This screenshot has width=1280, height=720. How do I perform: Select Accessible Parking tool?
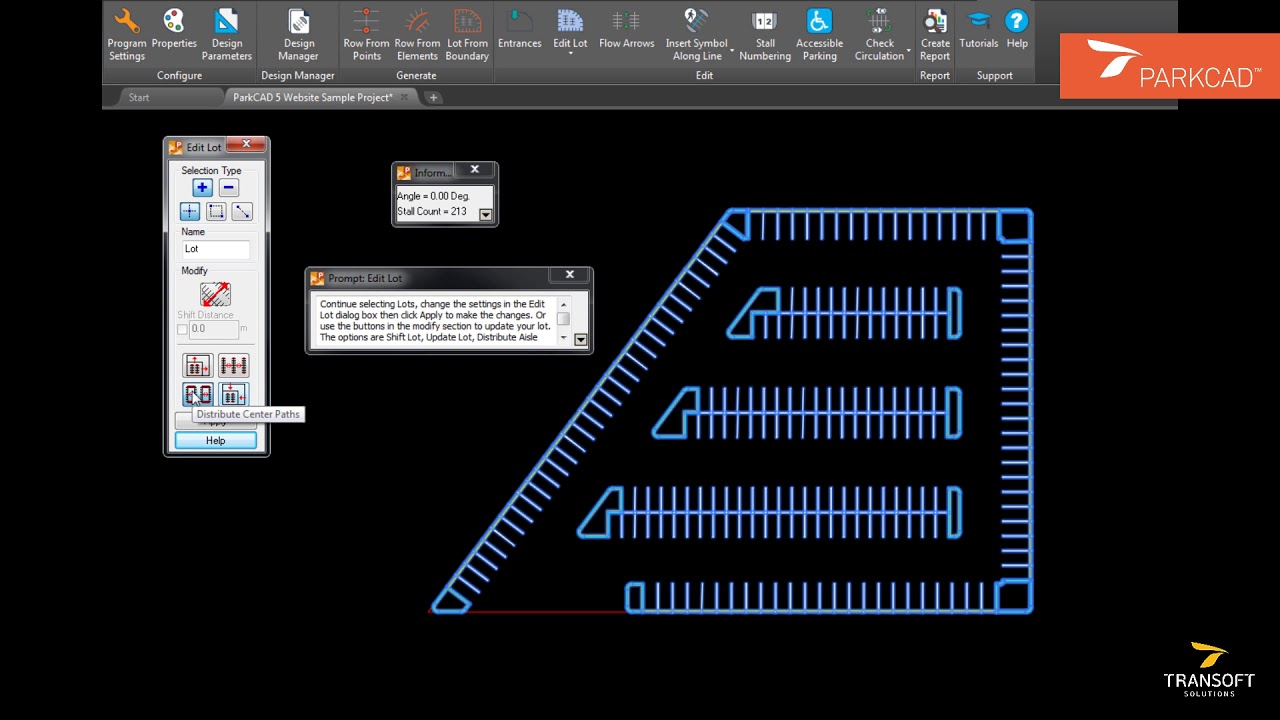819,33
